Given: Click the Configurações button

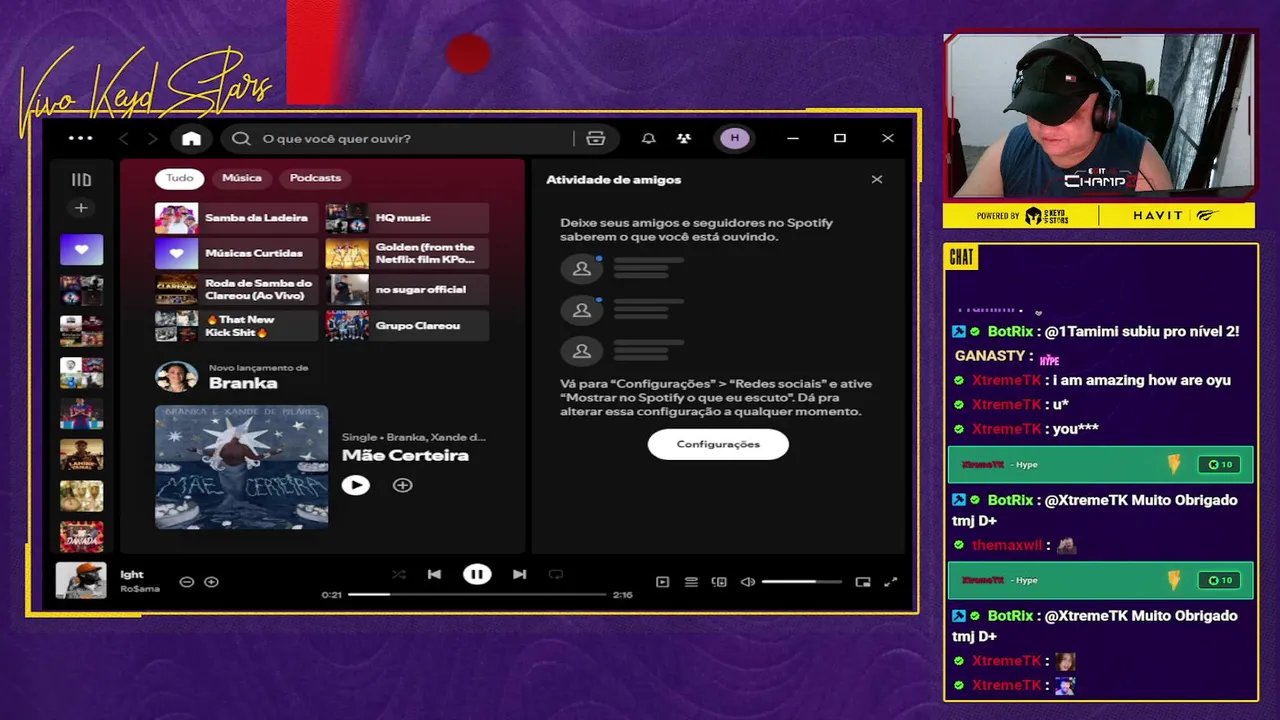Looking at the screenshot, I should coord(718,444).
